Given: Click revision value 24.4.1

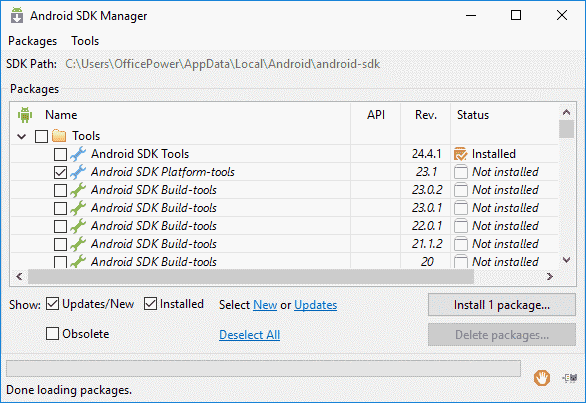Looking at the screenshot, I should tap(426, 154).
